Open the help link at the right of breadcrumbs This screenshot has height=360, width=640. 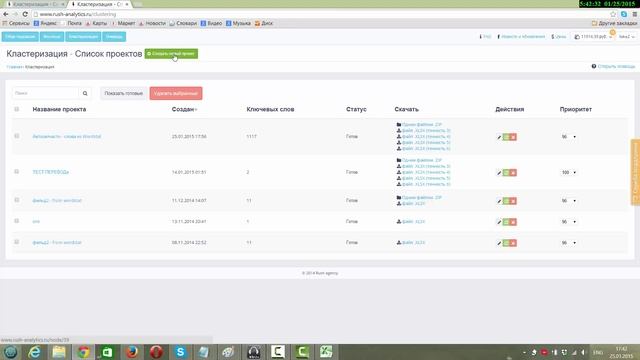tap(613, 66)
